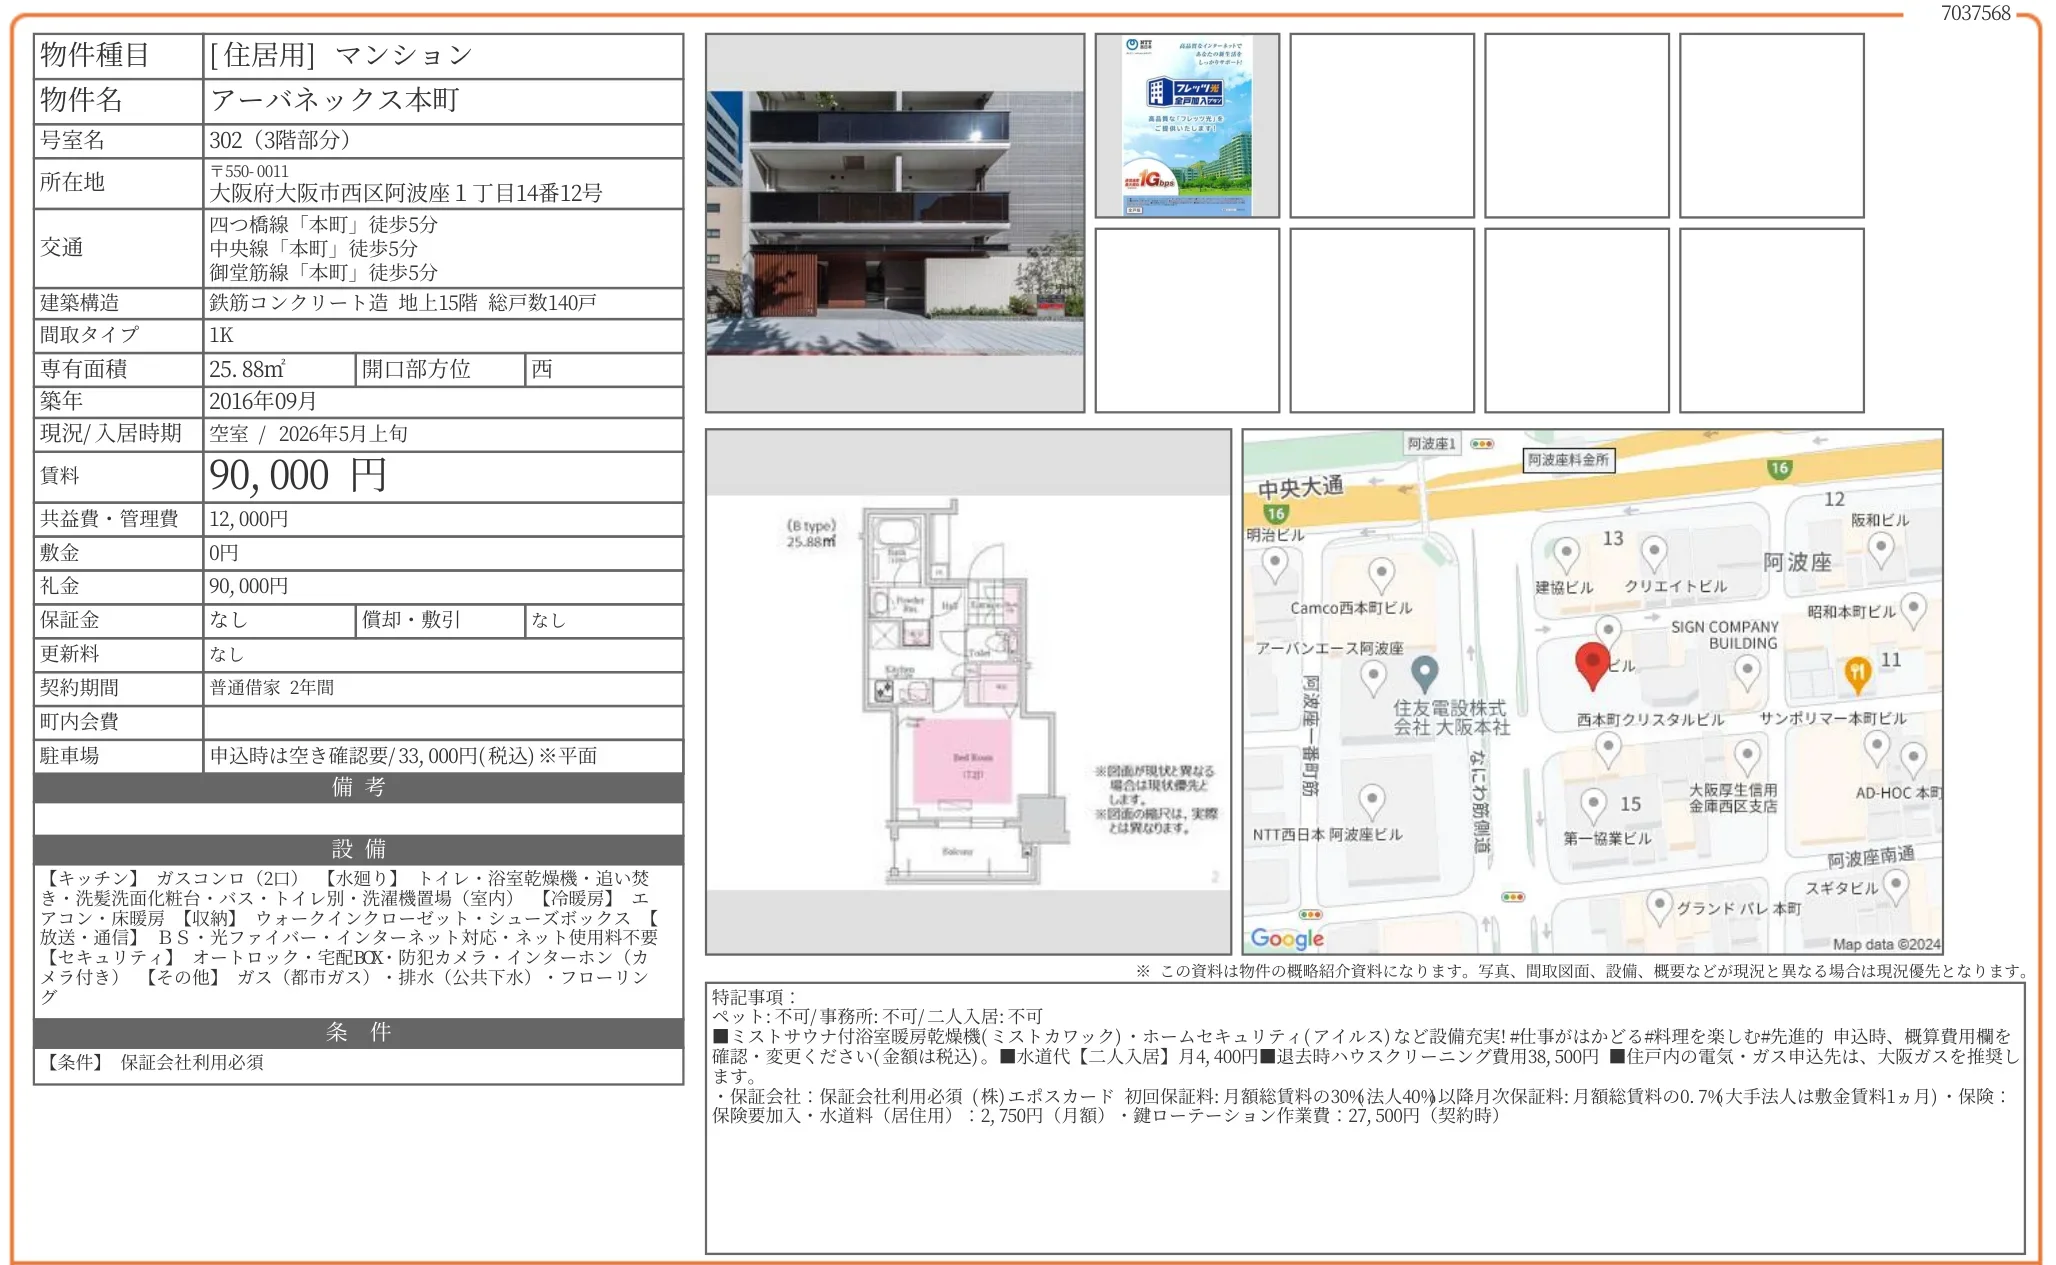Click the Google logo on map
This screenshot has height=1265, width=2056.
tap(1286, 938)
